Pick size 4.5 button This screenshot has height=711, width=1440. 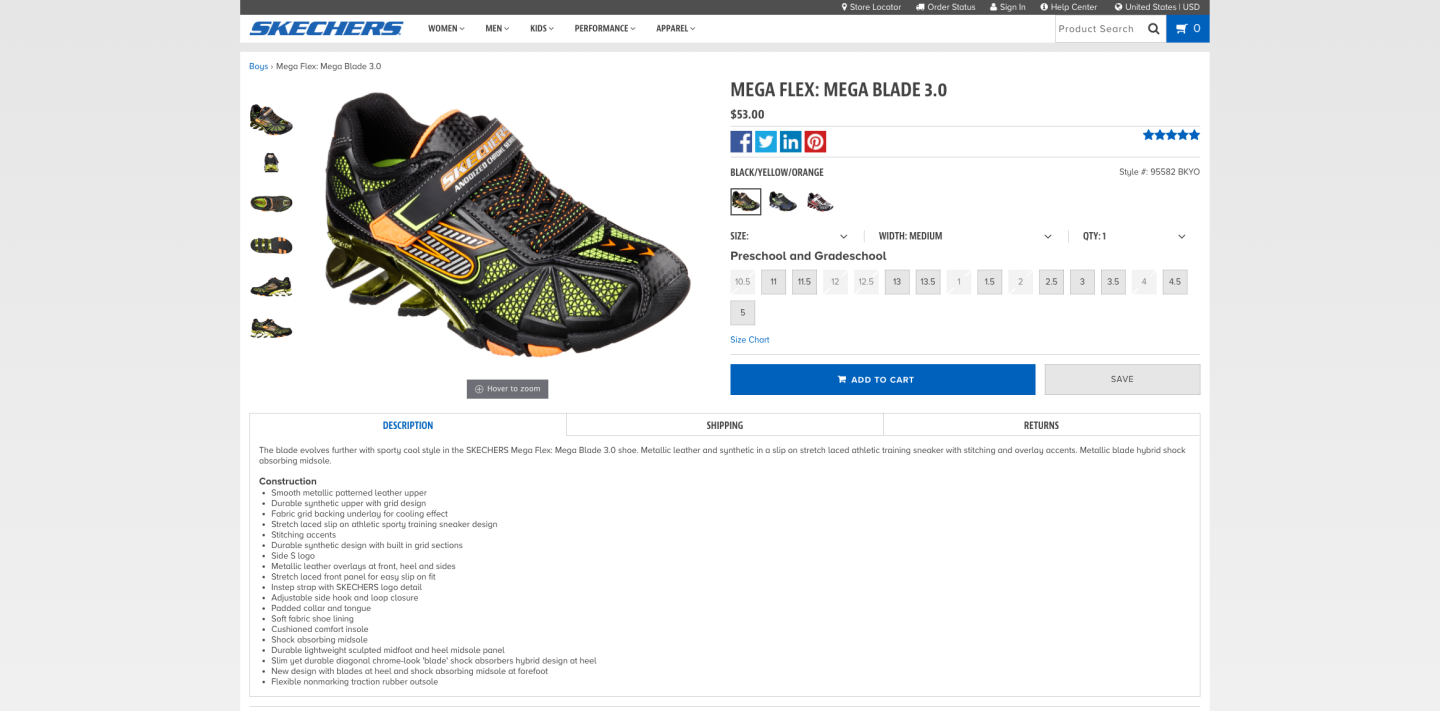point(1175,282)
